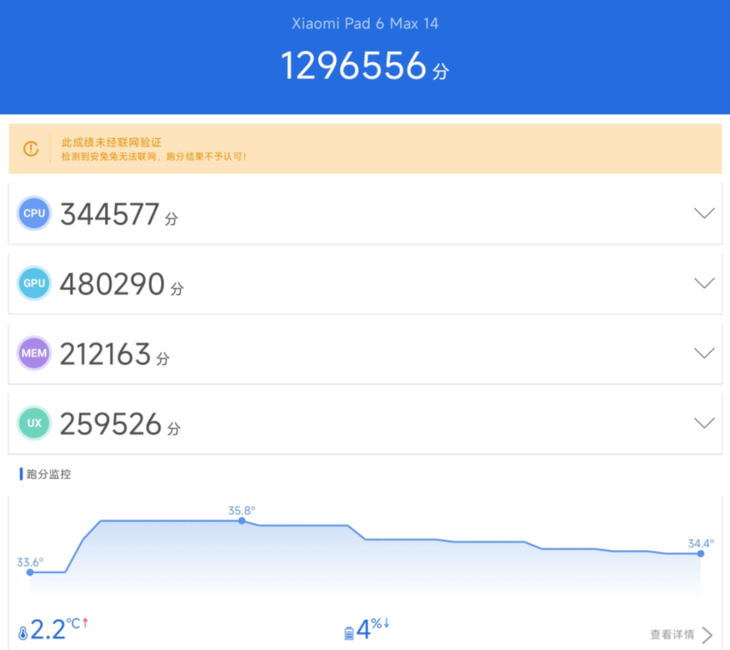The image size is (730, 650).
Task: Click the UX score value 259526
Action: click(111, 424)
